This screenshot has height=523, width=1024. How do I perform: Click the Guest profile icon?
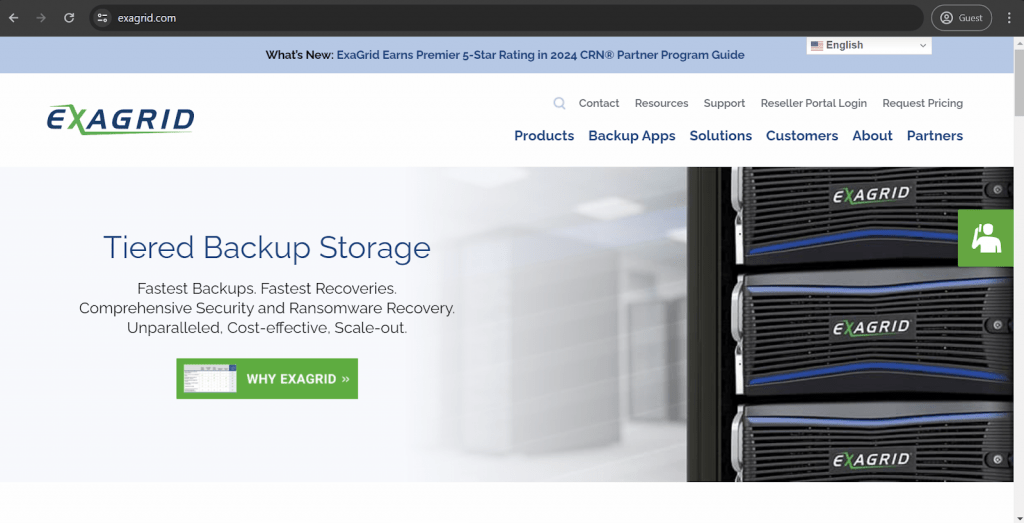coord(961,18)
